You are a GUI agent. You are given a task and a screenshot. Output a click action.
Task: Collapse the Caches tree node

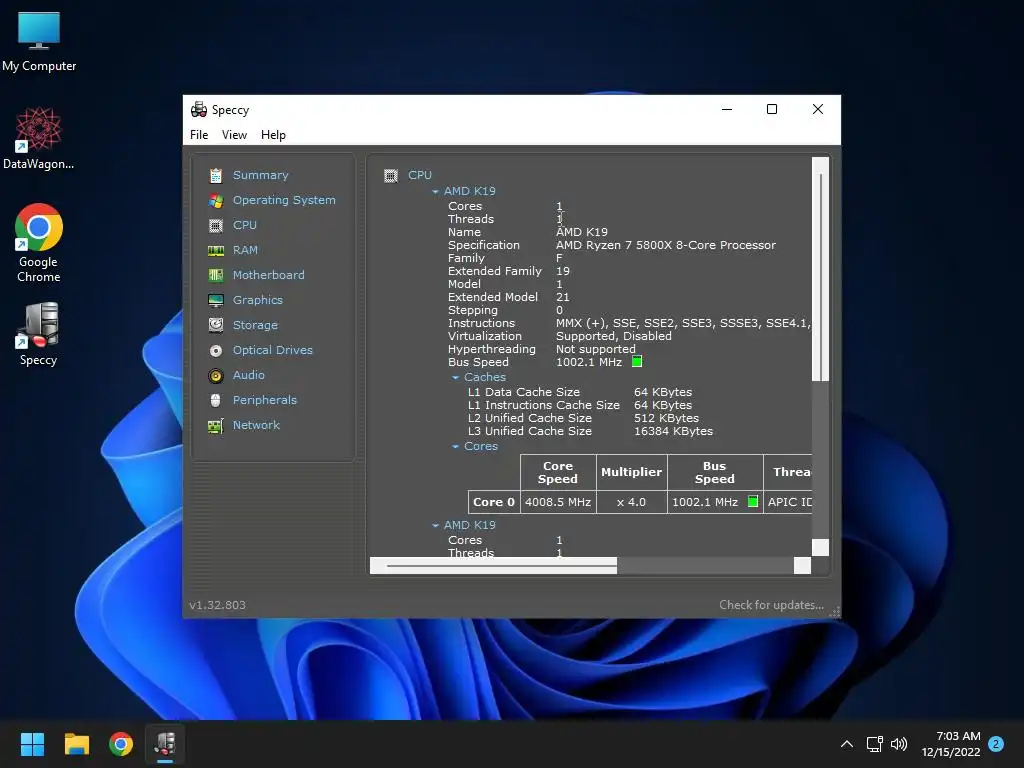tap(456, 377)
